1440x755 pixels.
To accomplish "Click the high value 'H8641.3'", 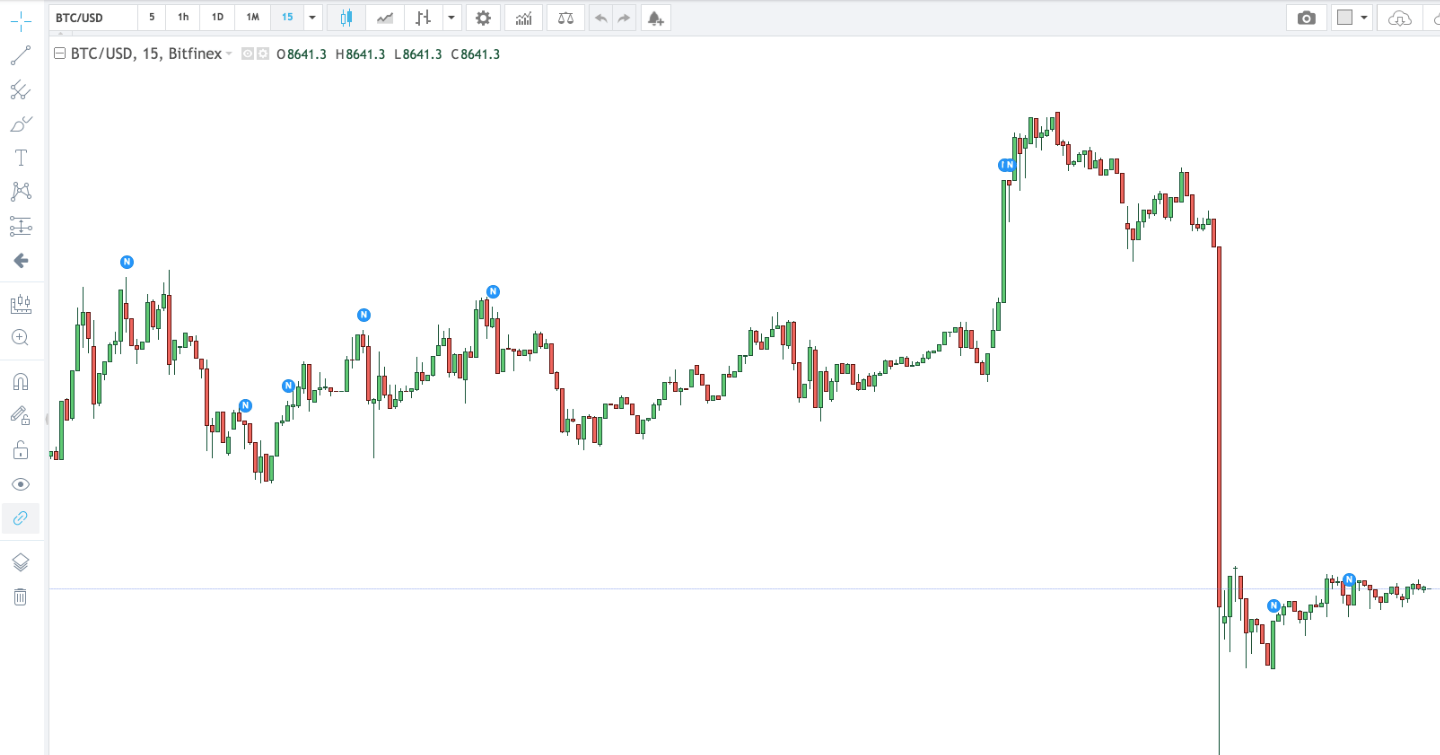I will (361, 54).
